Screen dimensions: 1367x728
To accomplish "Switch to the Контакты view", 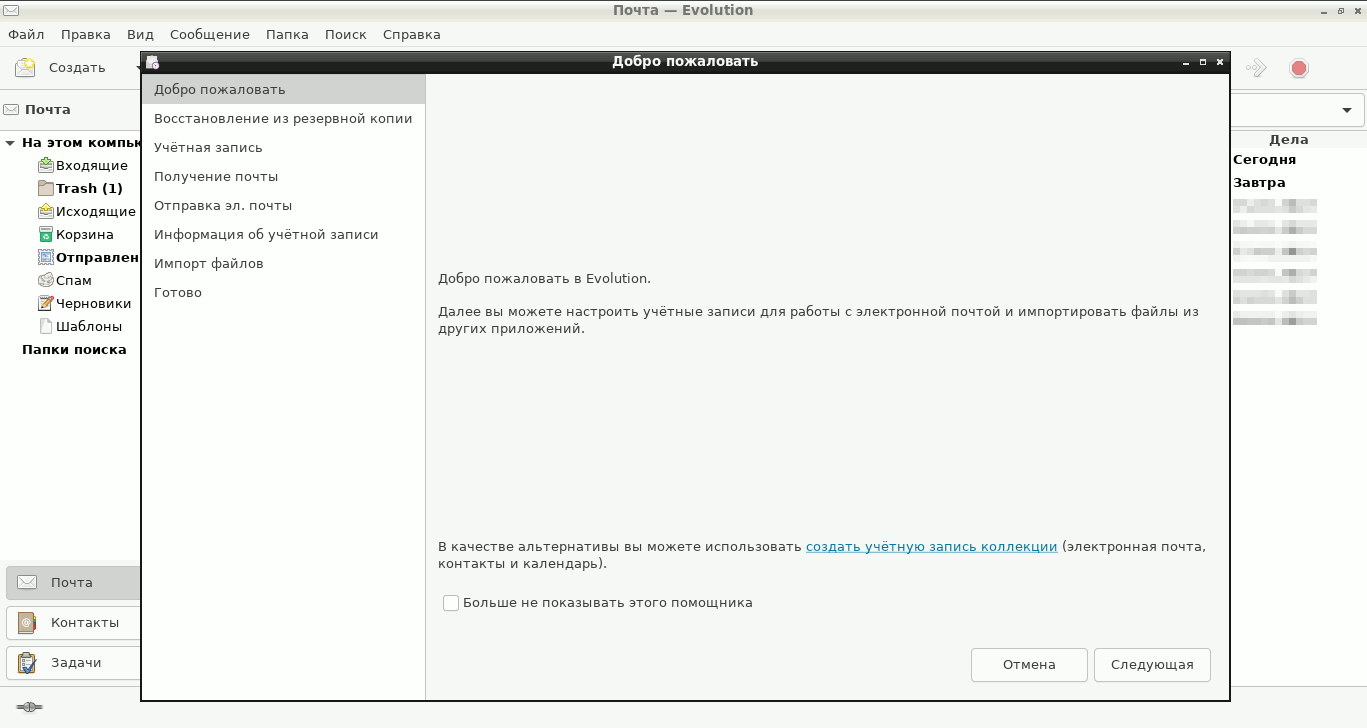I will click(74, 622).
